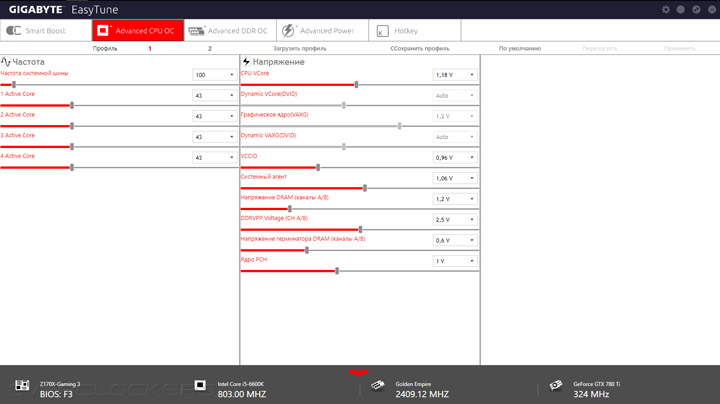Click the BIOS: F3 status text

click(56, 394)
